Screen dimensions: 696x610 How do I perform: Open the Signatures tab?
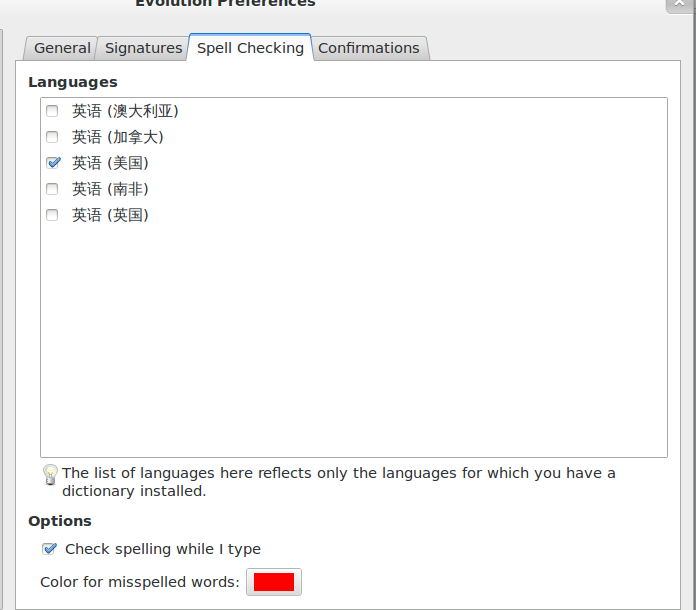pyautogui.click(x=143, y=48)
